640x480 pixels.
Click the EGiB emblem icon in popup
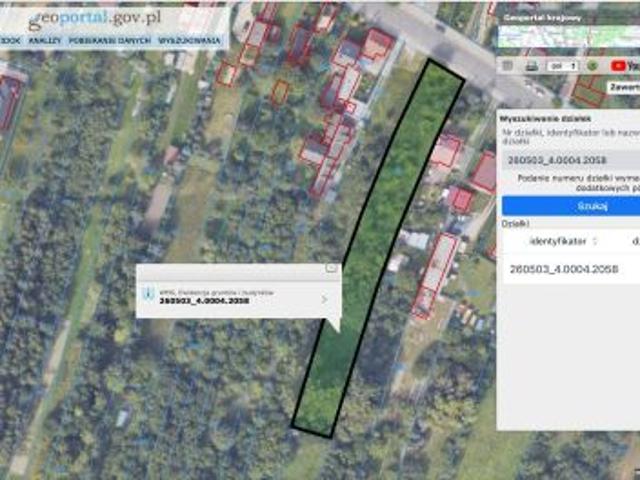pos(147,295)
